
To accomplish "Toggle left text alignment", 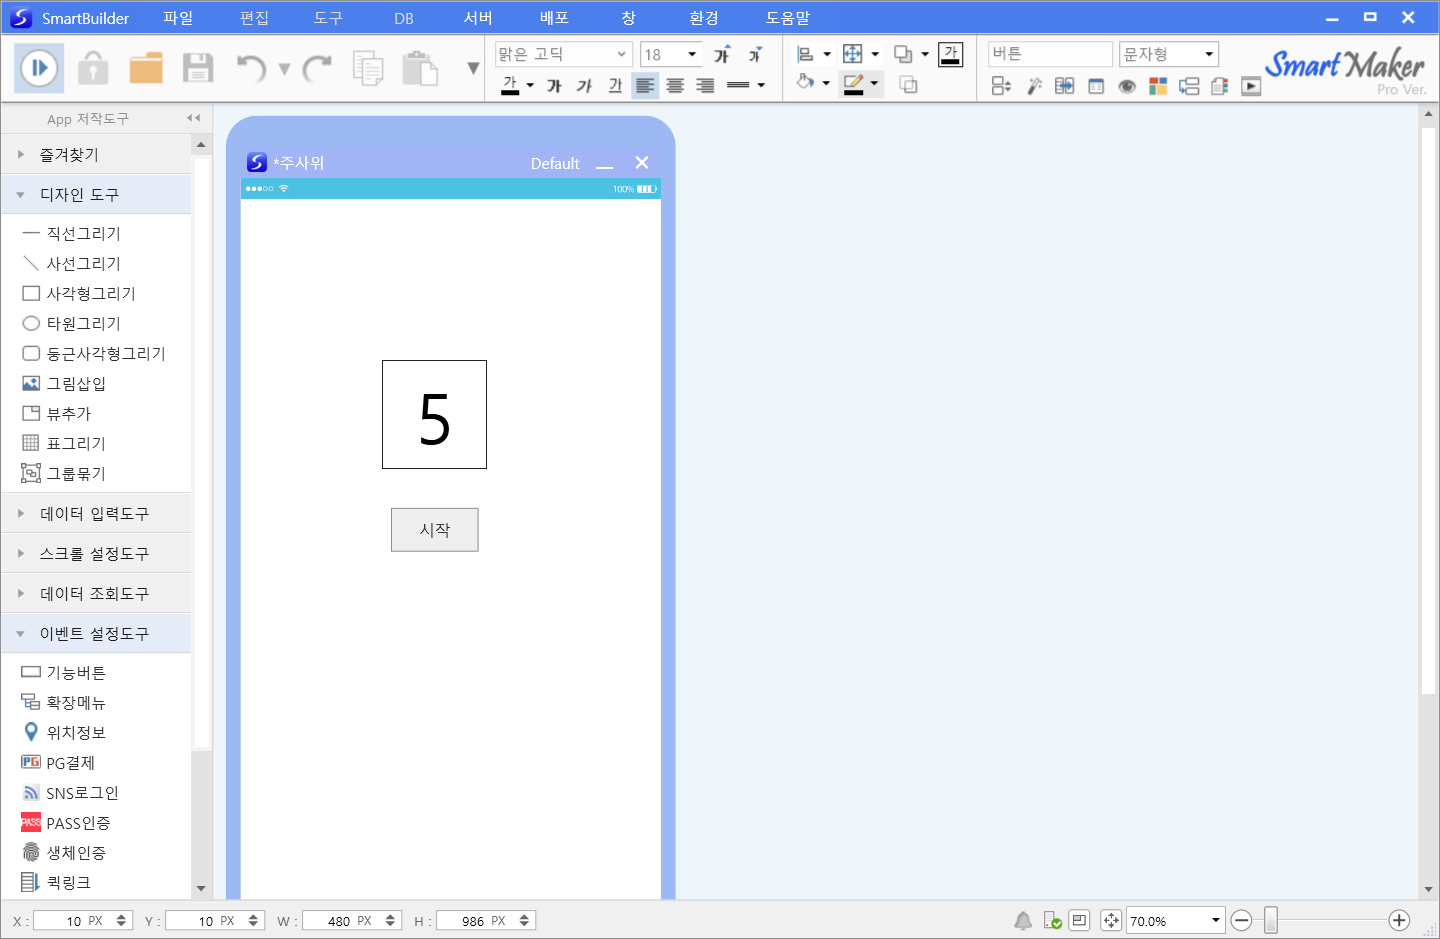I will click(x=645, y=86).
